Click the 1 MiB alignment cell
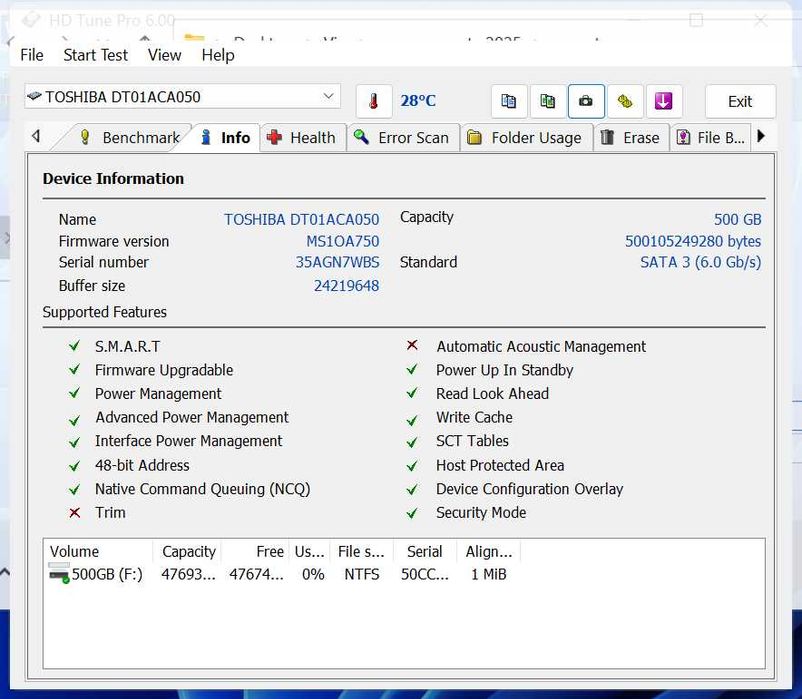Image resolution: width=802 pixels, height=699 pixels. coord(488,574)
